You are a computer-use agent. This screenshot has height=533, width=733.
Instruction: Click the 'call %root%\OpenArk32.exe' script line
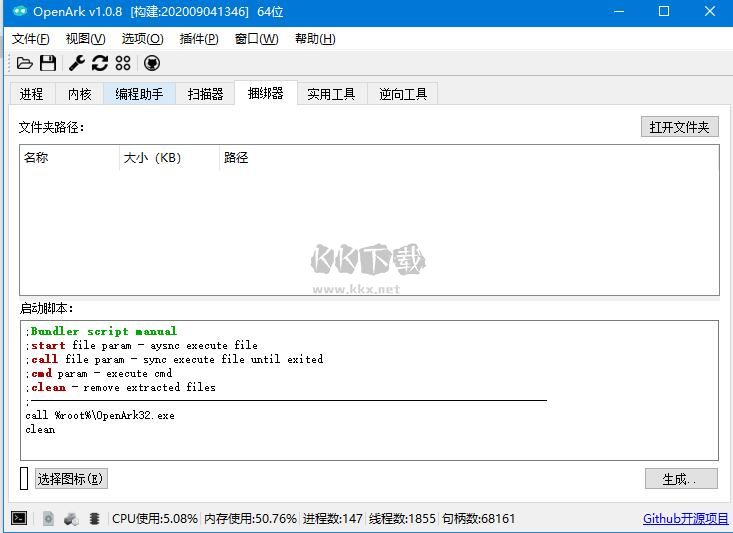[100, 415]
